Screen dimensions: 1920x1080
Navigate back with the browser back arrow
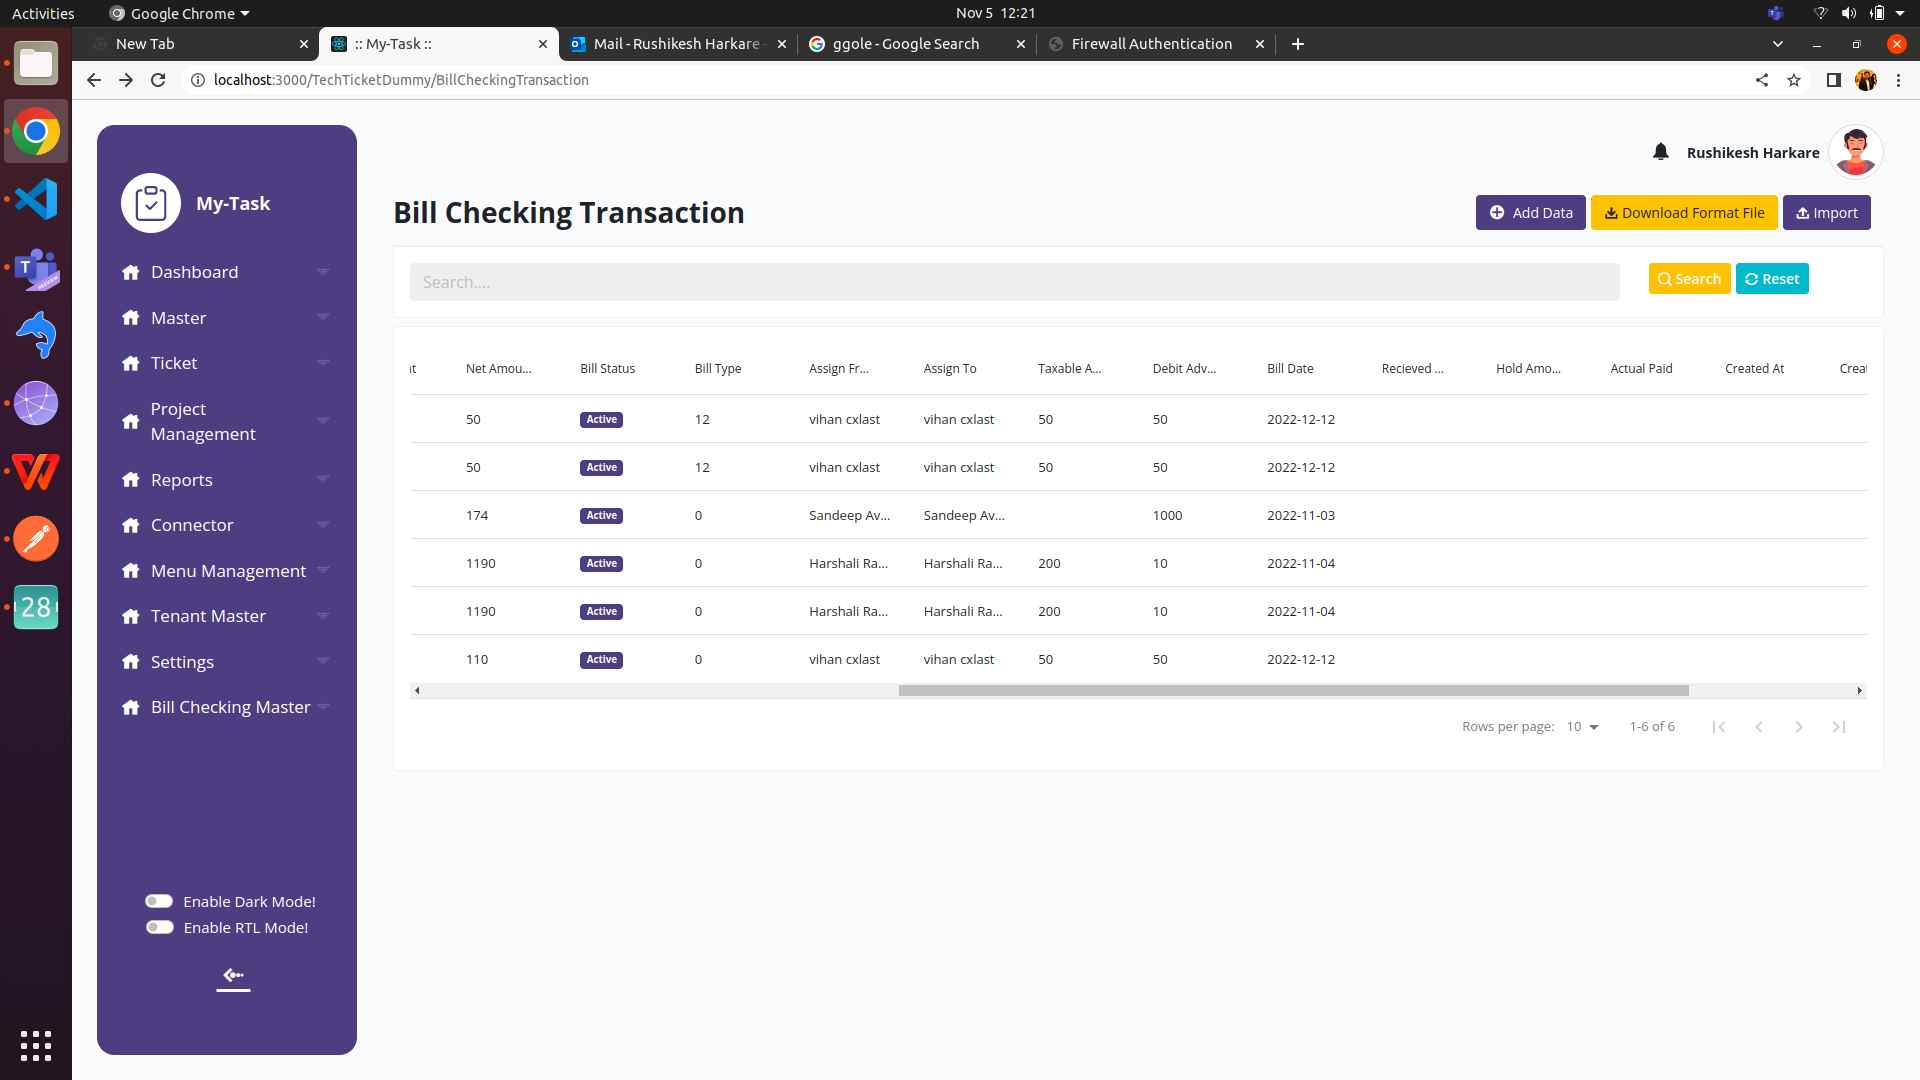pyautogui.click(x=94, y=80)
